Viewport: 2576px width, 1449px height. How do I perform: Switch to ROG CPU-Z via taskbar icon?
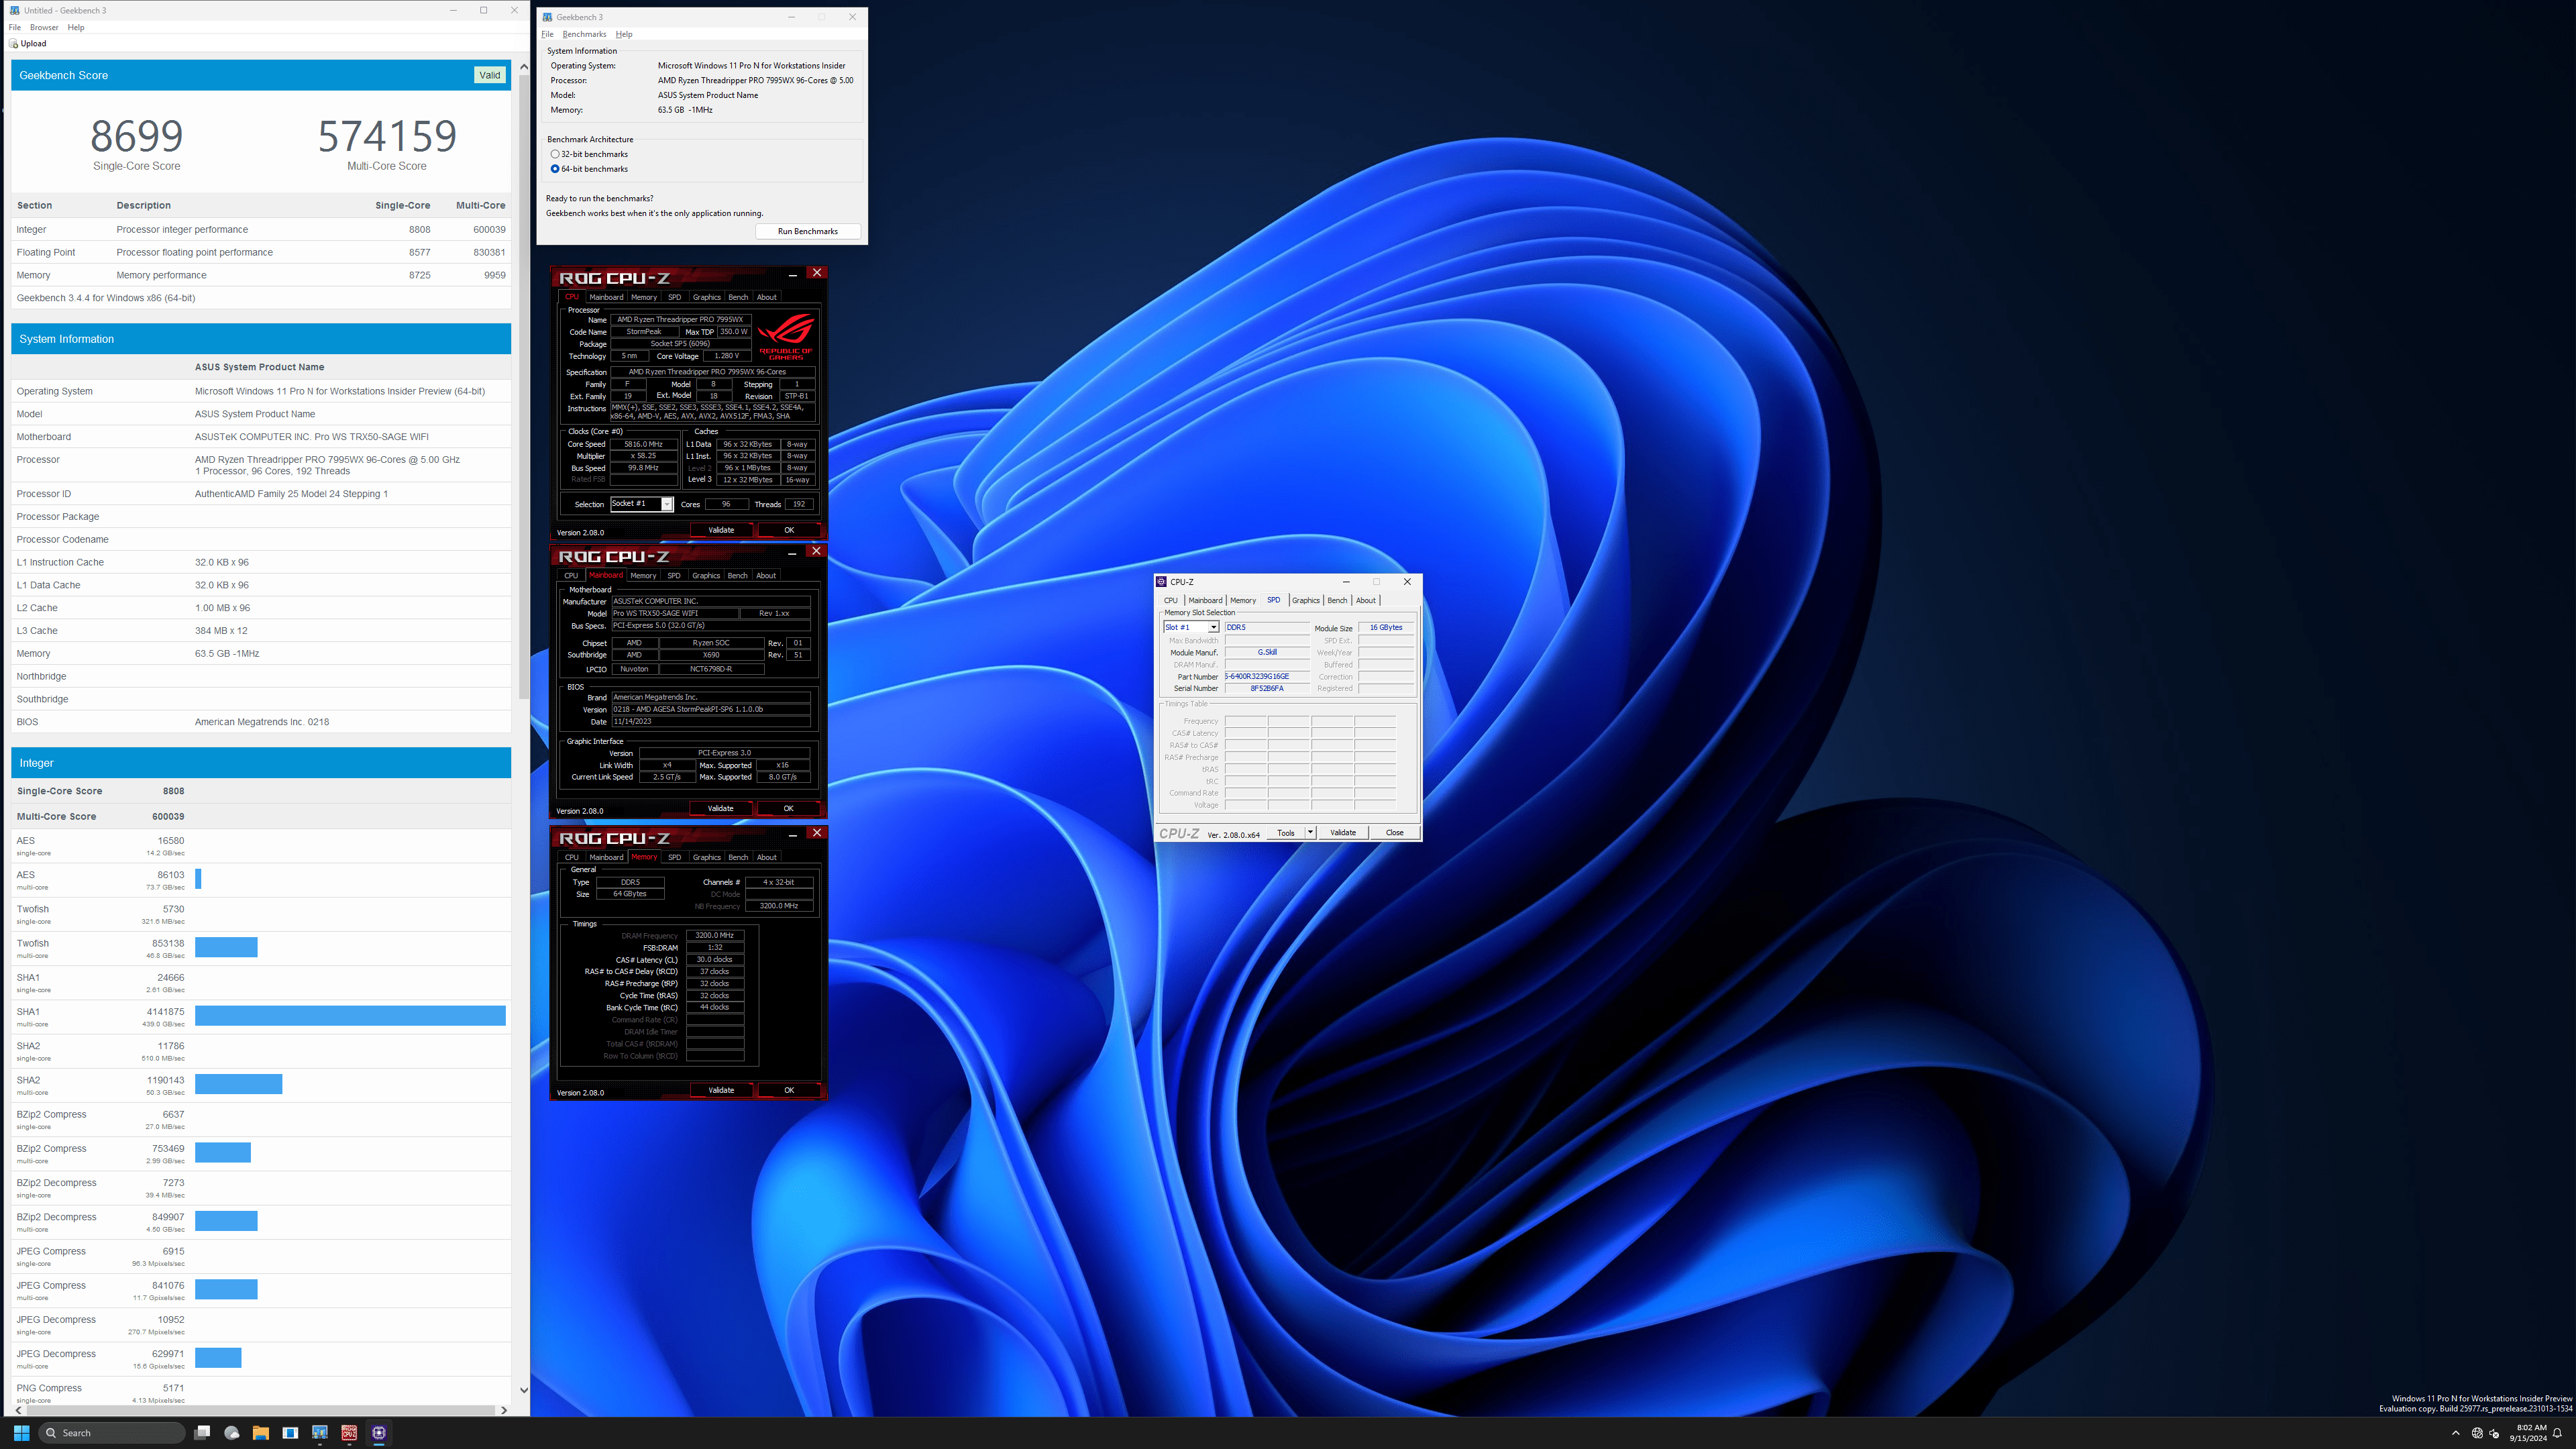(349, 1432)
